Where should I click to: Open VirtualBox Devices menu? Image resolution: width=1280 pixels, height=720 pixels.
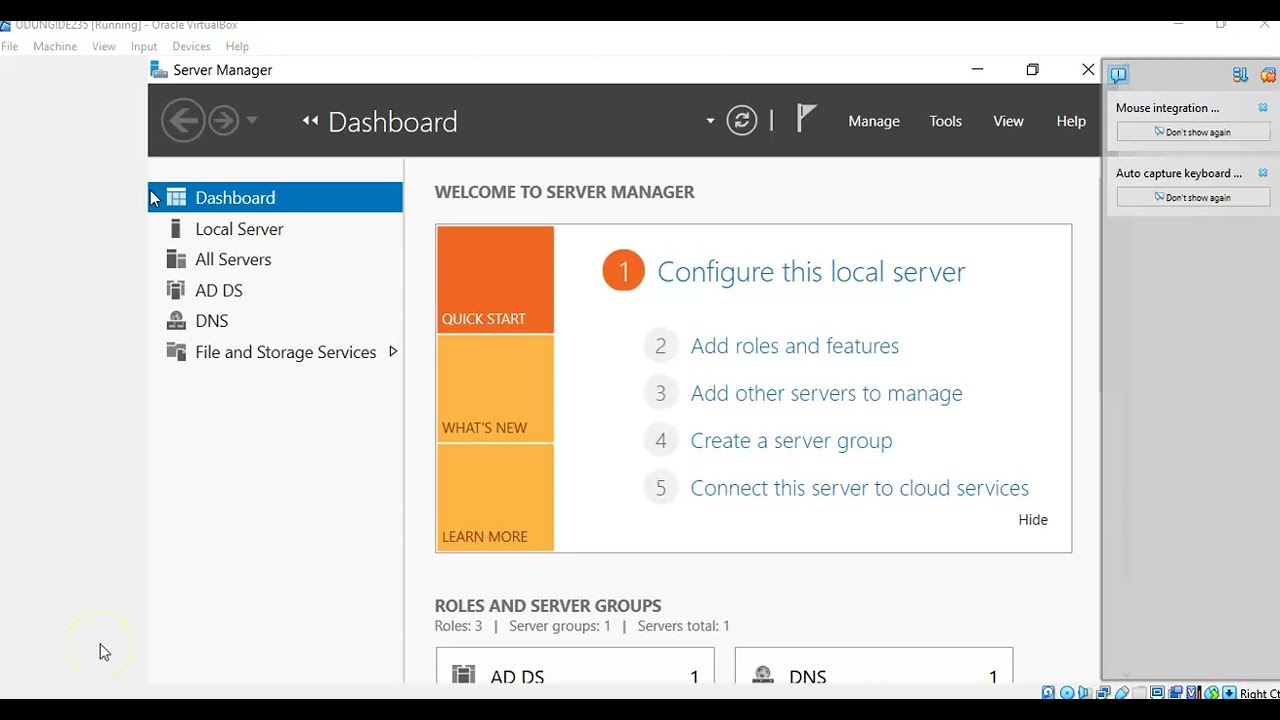tap(191, 46)
